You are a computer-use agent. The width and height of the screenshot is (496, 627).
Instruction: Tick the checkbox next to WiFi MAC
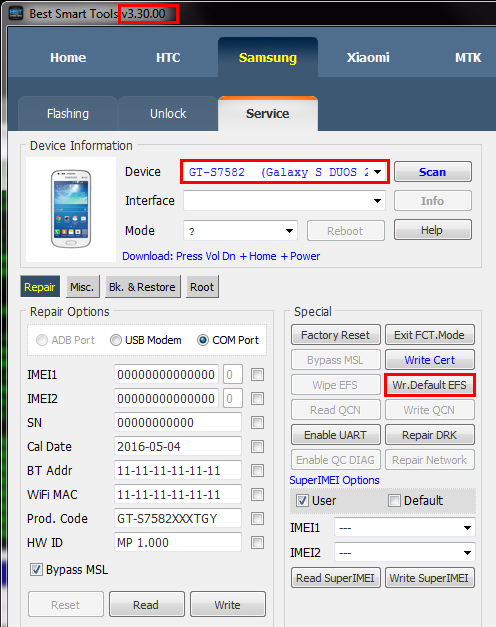point(257,495)
